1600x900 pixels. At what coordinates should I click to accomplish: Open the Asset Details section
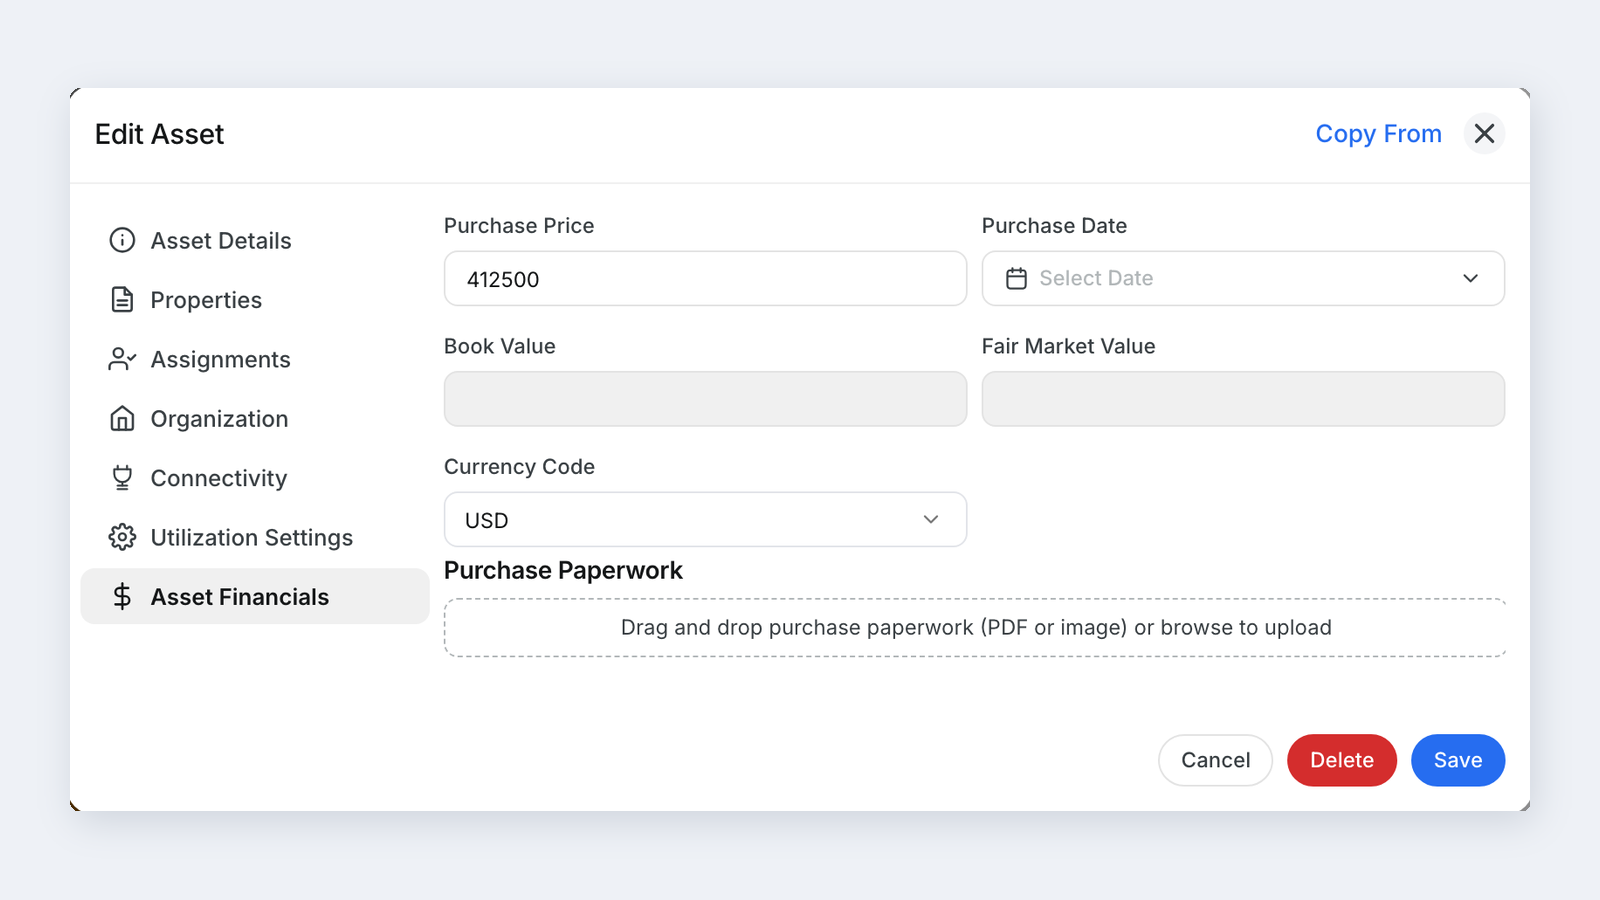pyautogui.click(x=255, y=241)
